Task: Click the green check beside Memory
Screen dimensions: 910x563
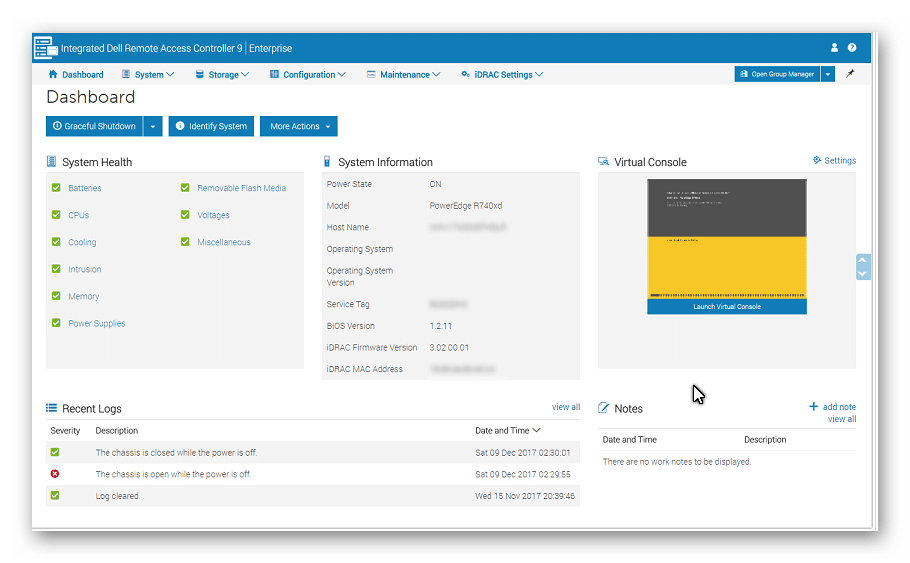Action: tap(56, 296)
